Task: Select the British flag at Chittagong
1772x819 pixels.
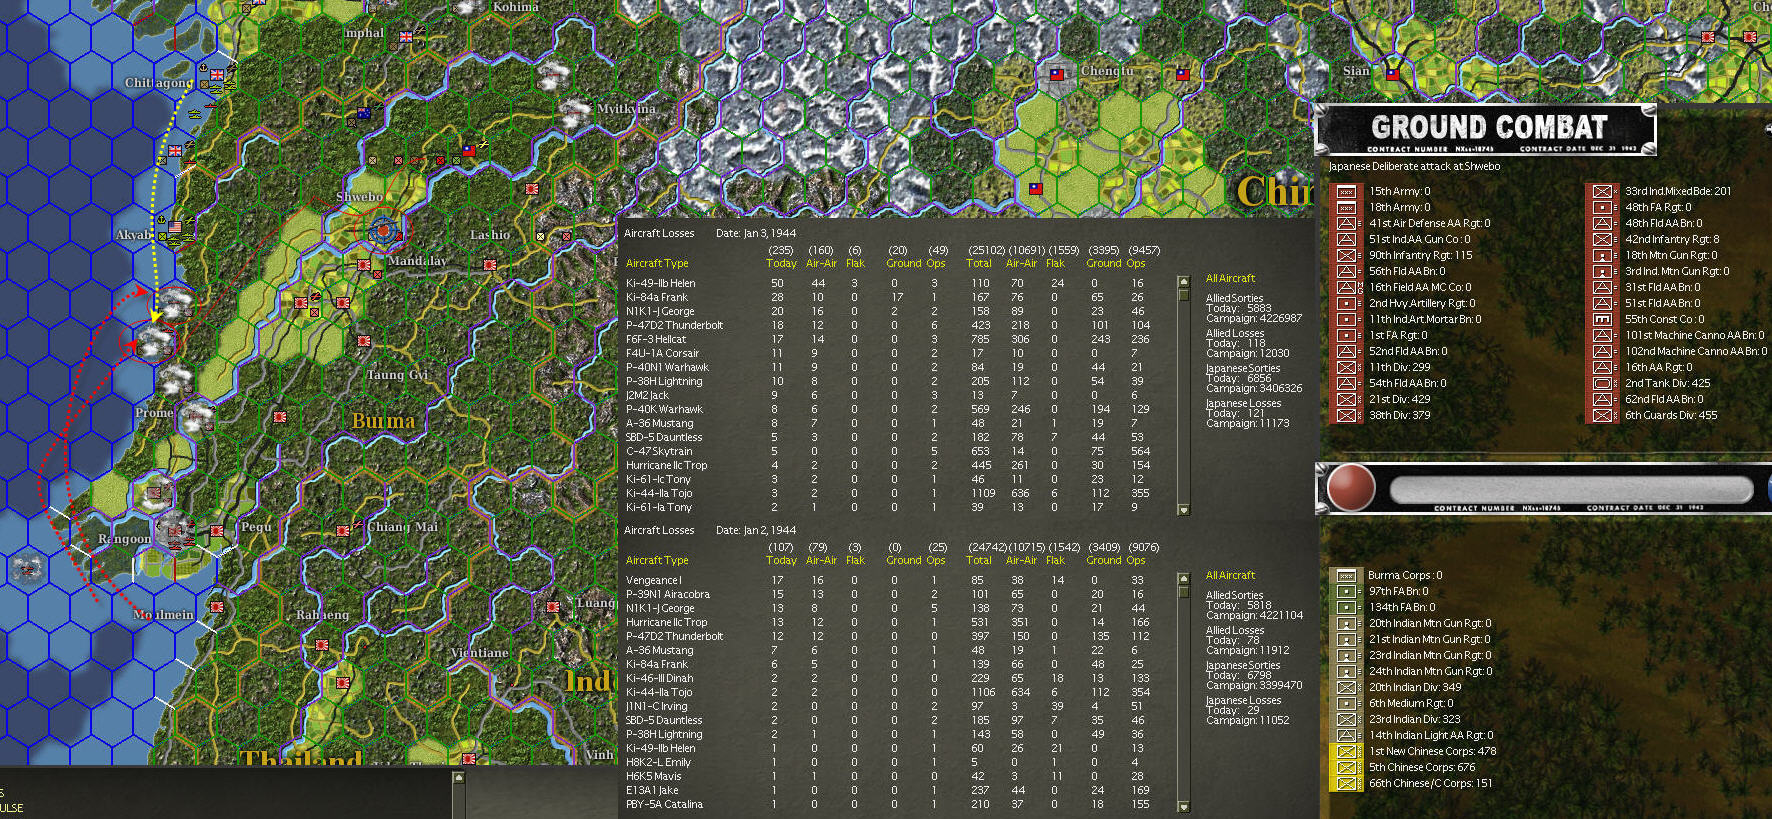Action: click(x=217, y=75)
